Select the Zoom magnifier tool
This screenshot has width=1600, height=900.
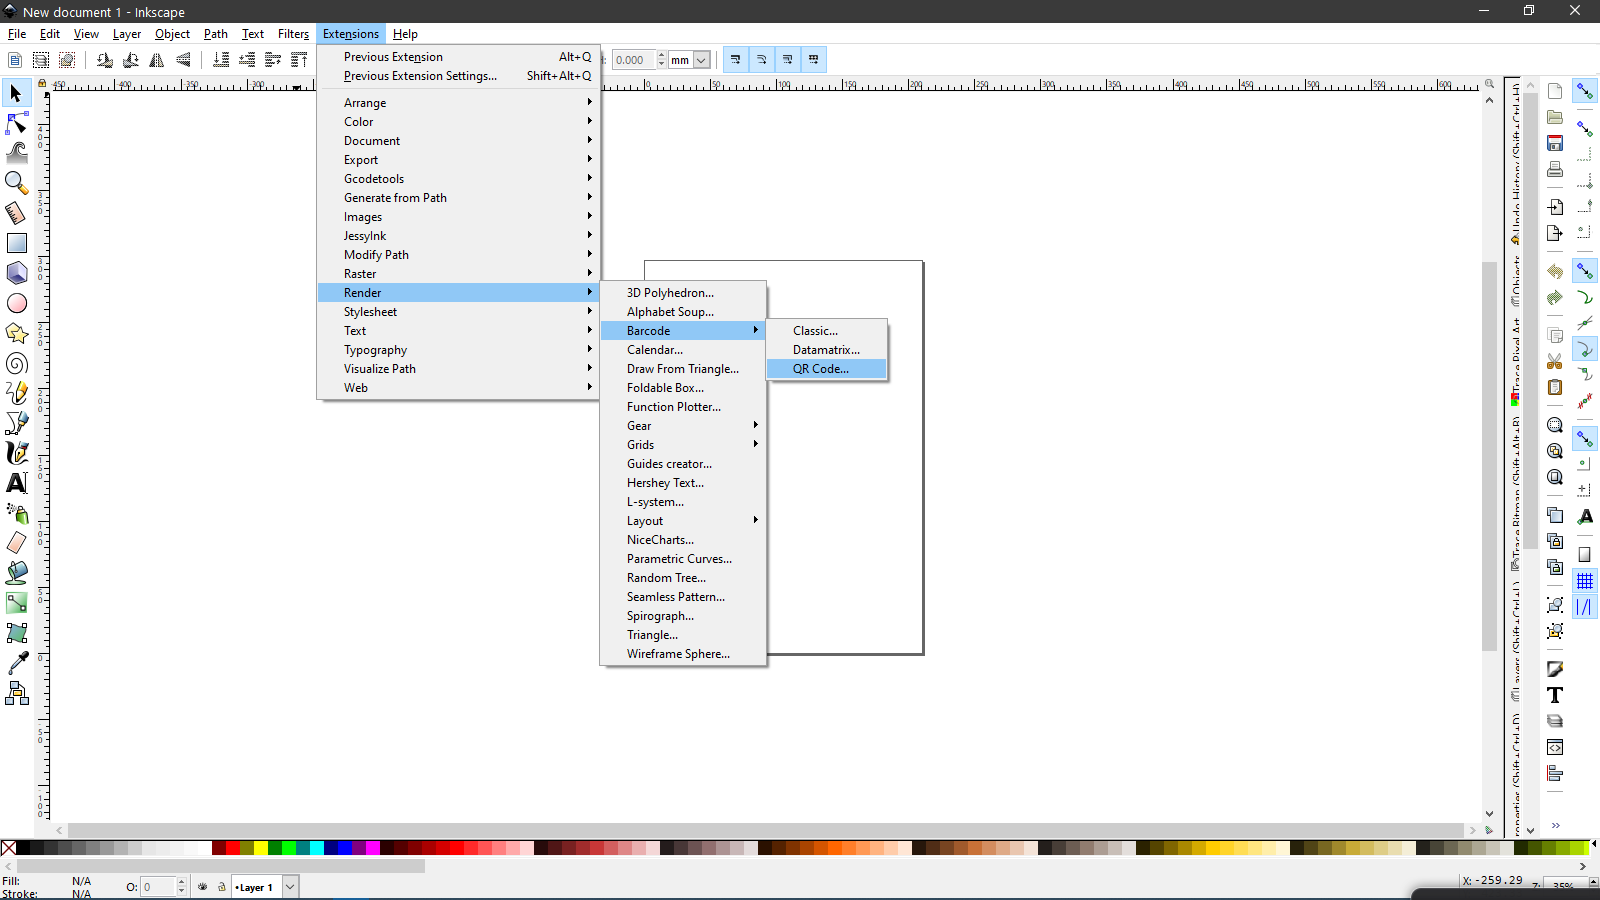click(16, 183)
